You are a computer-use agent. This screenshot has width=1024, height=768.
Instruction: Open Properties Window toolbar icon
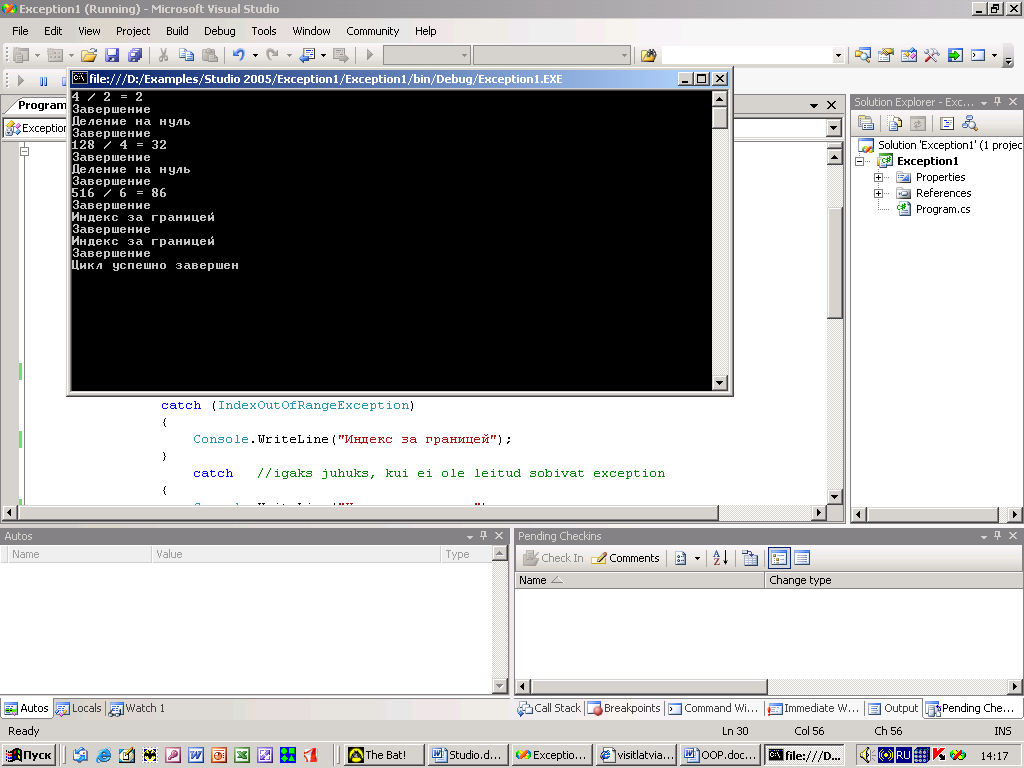click(886, 56)
